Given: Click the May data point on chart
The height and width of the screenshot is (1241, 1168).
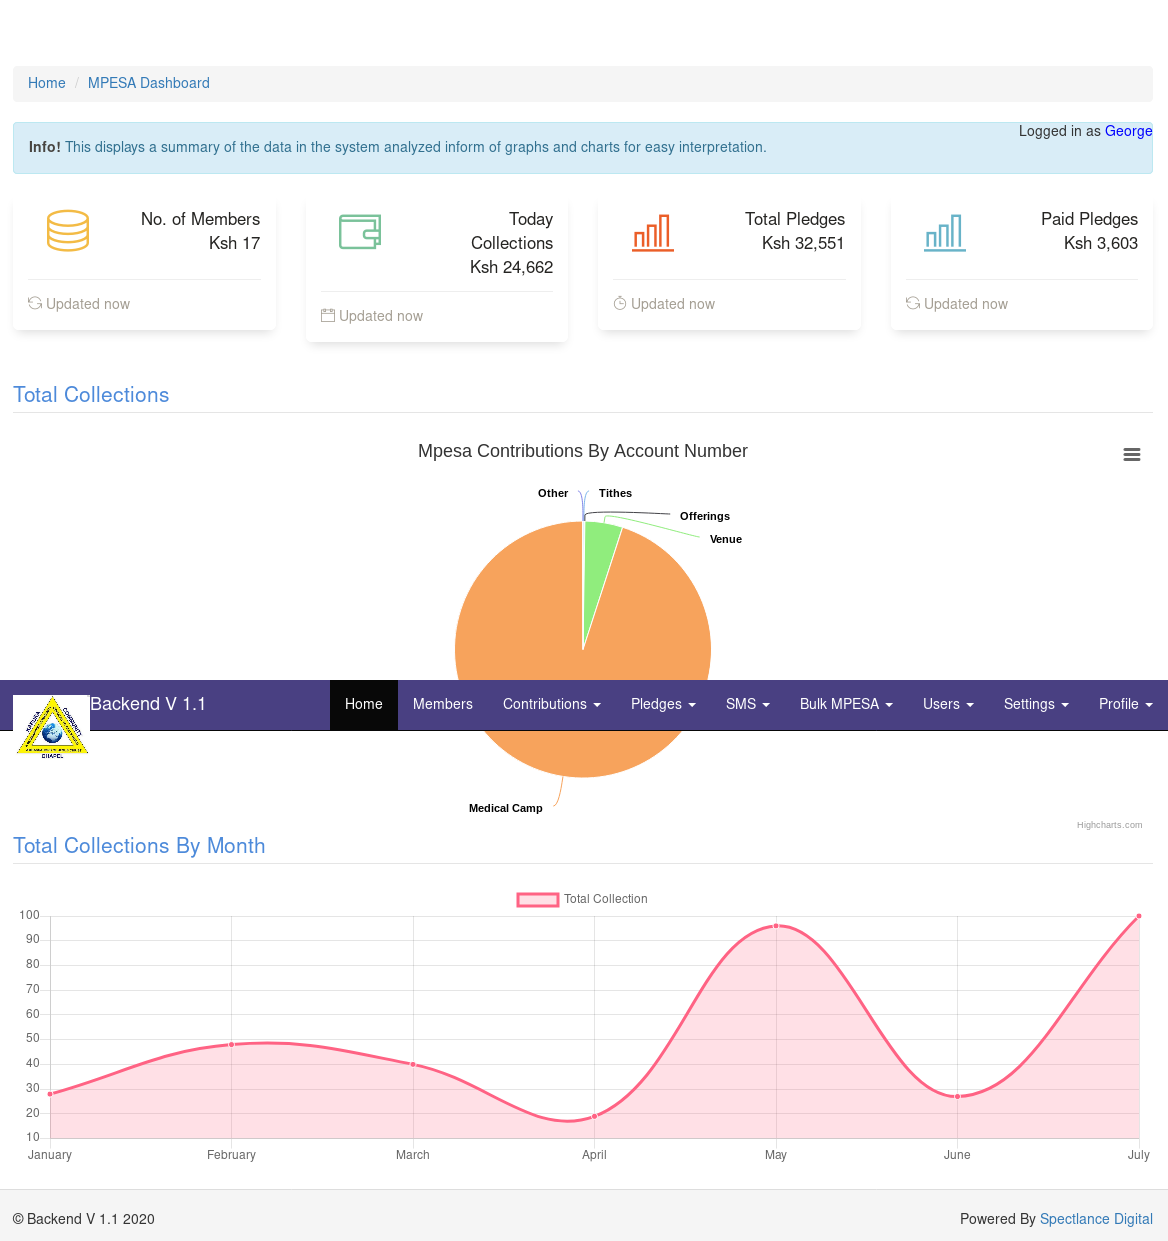Looking at the screenshot, I should click(x=776, y=926).
